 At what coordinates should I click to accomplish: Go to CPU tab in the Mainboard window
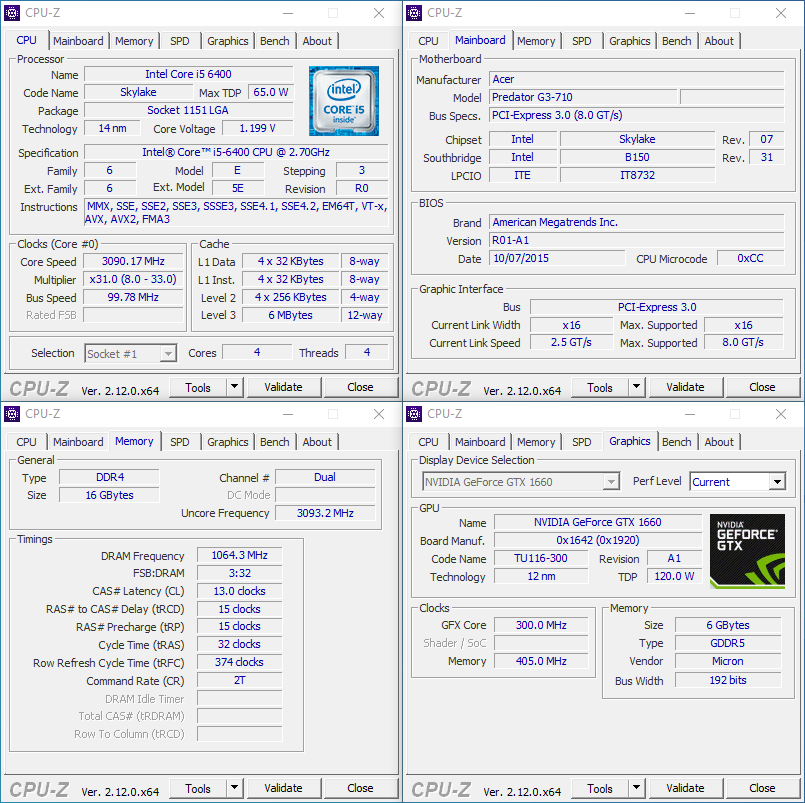(428, 41)
